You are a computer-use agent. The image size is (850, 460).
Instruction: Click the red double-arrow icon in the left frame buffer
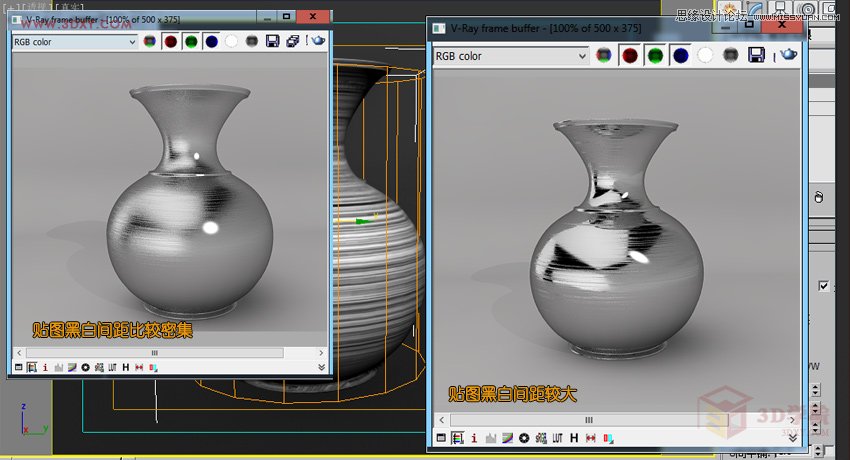click(x=139, y=367)
